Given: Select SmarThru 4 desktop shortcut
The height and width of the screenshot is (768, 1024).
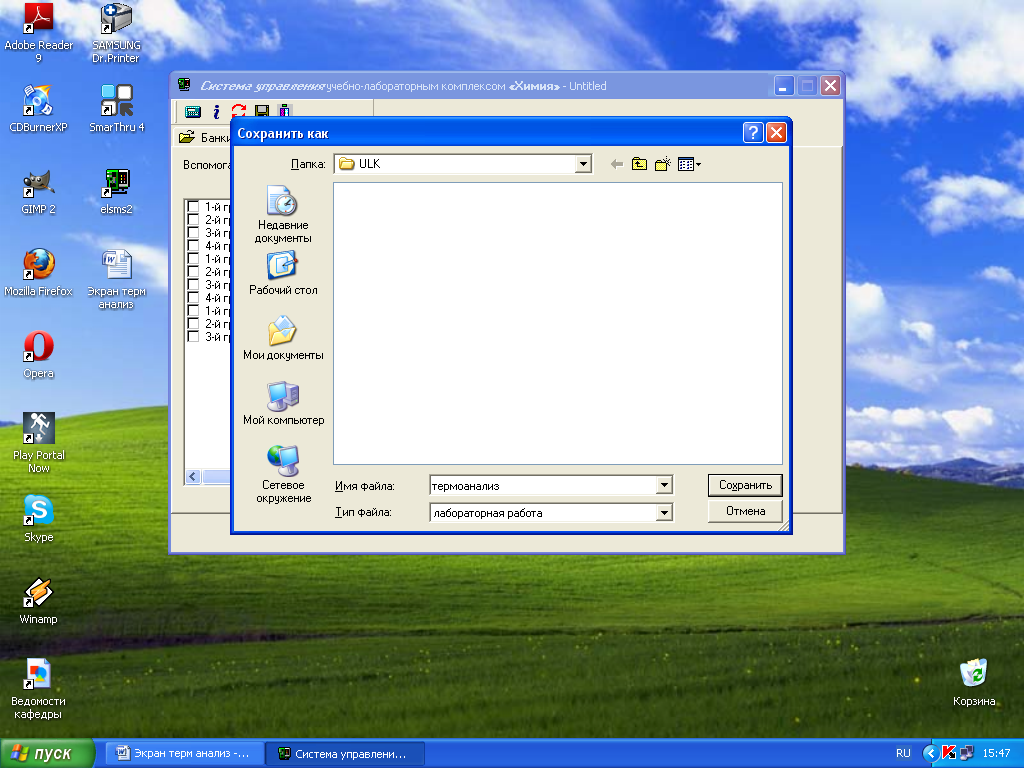Looking at the screenshot, I should (116, 108).
